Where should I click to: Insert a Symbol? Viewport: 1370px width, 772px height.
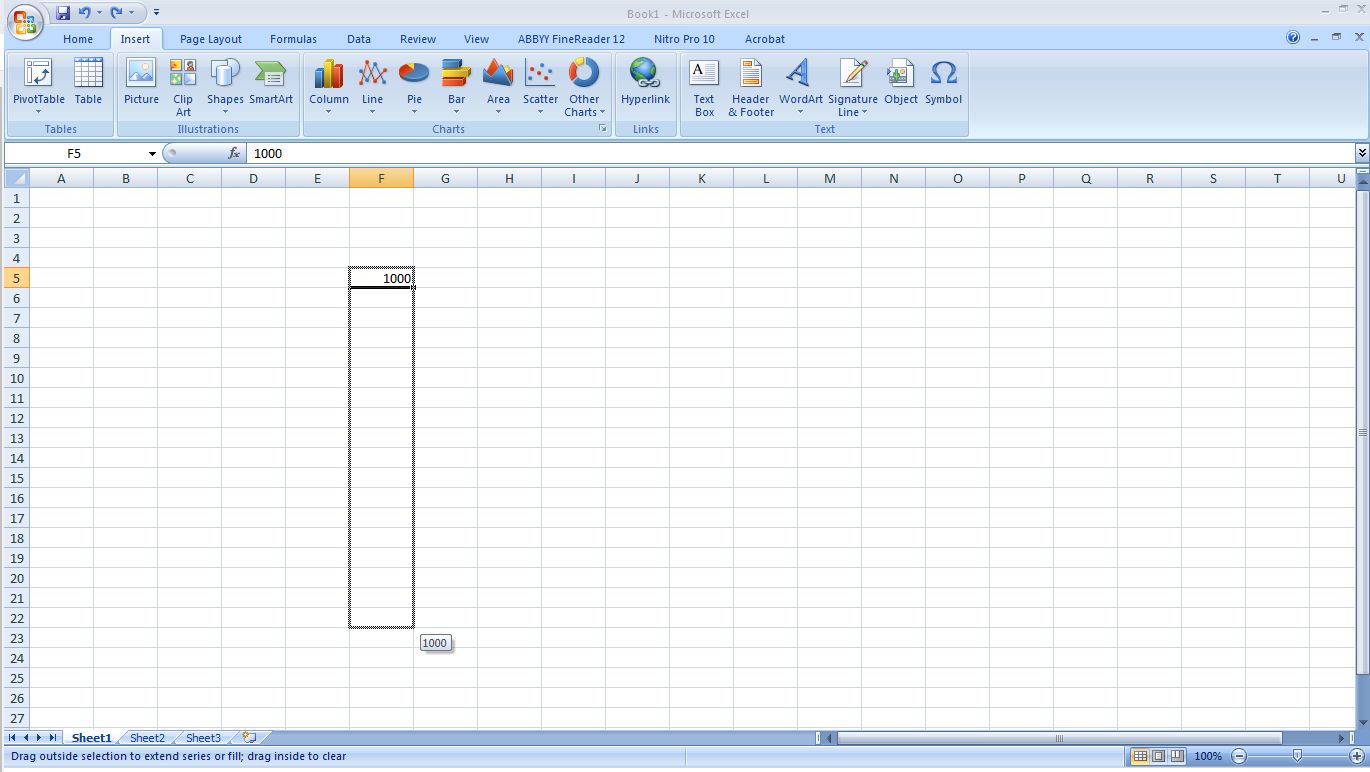[942, 85]
